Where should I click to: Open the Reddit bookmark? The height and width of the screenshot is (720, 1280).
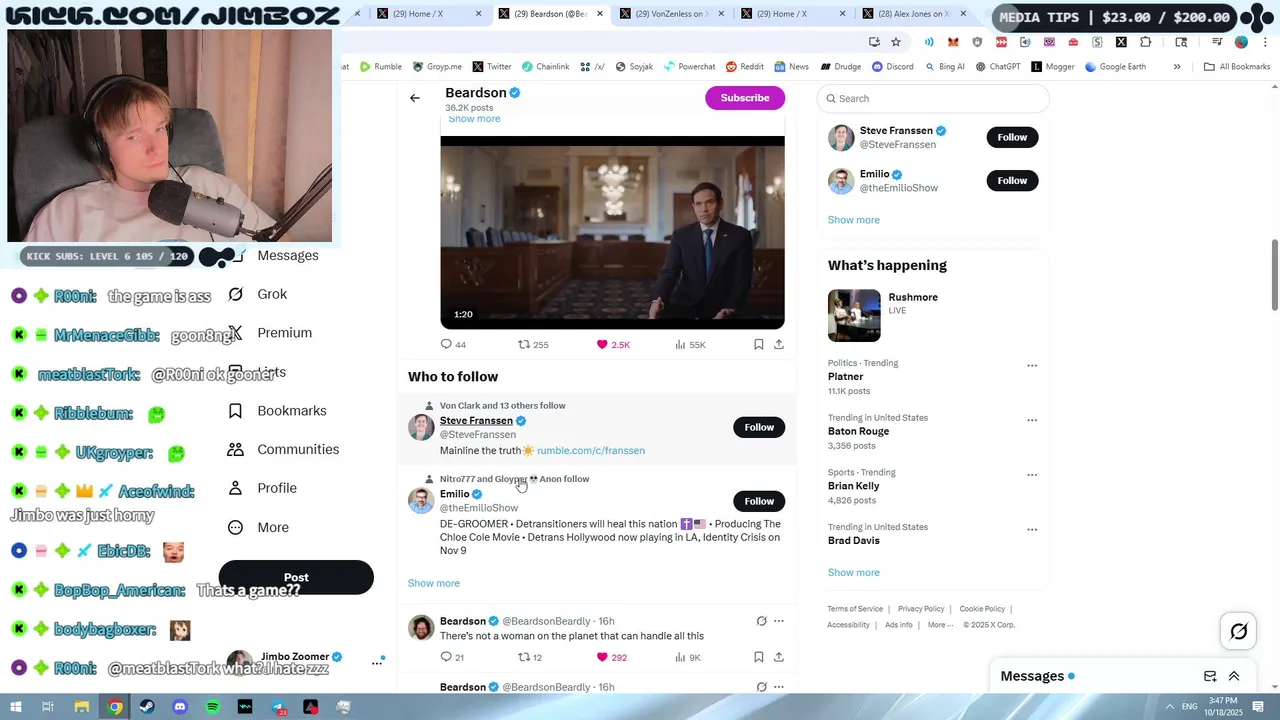pos(744,67)
